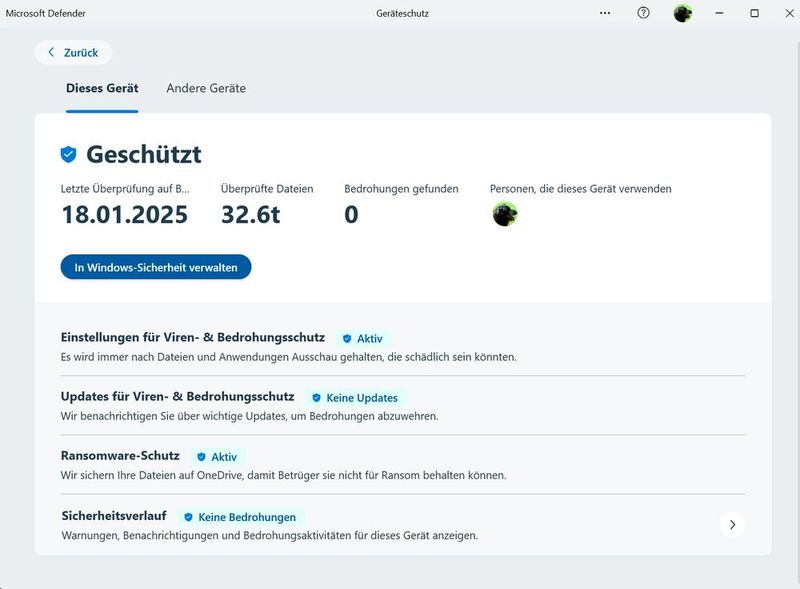Click the Geschützt status heading
Viewport: 800px width, 589px height.
tap(144, 154)
